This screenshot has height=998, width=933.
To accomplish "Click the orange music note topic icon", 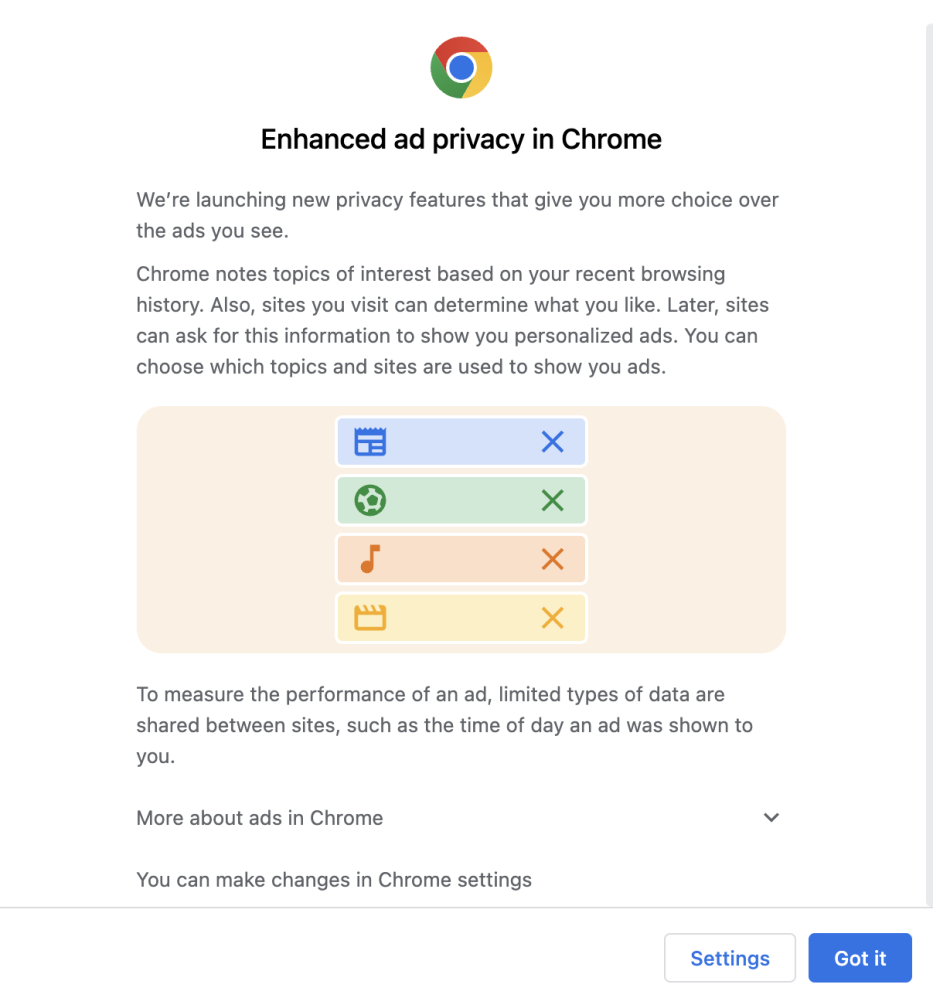I will click(x=370, y=559).
